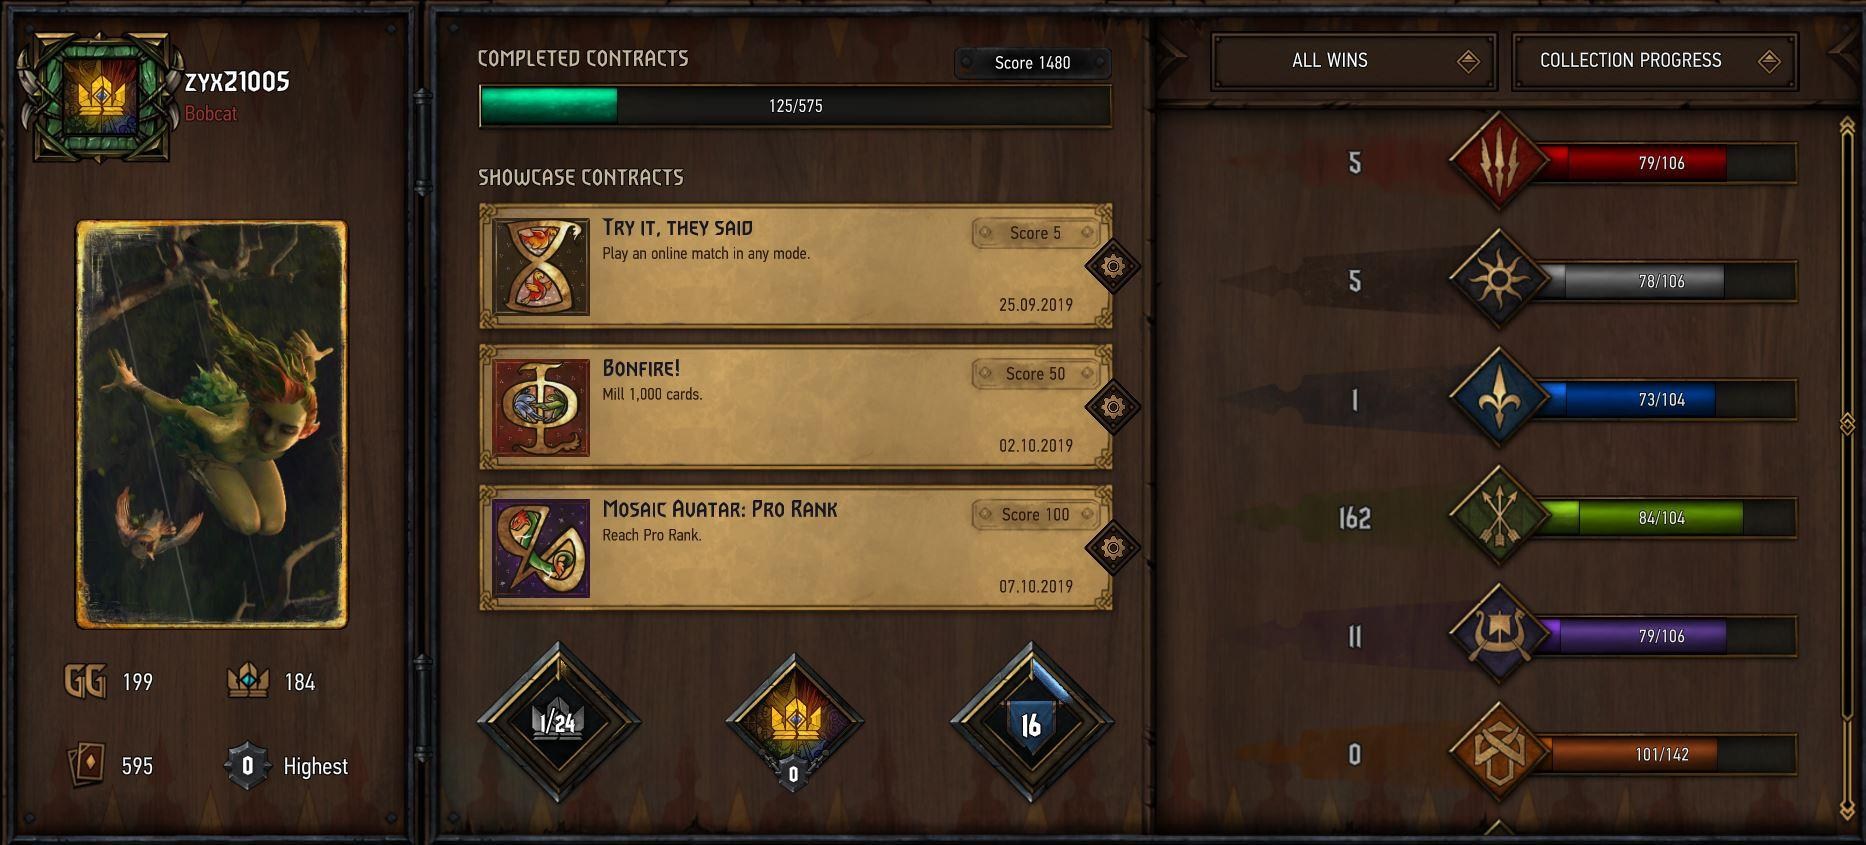This screenshot has width=1866, height=845.
Task: Open the Bonfire! showcase contract
Action: [x=795, y=407]
